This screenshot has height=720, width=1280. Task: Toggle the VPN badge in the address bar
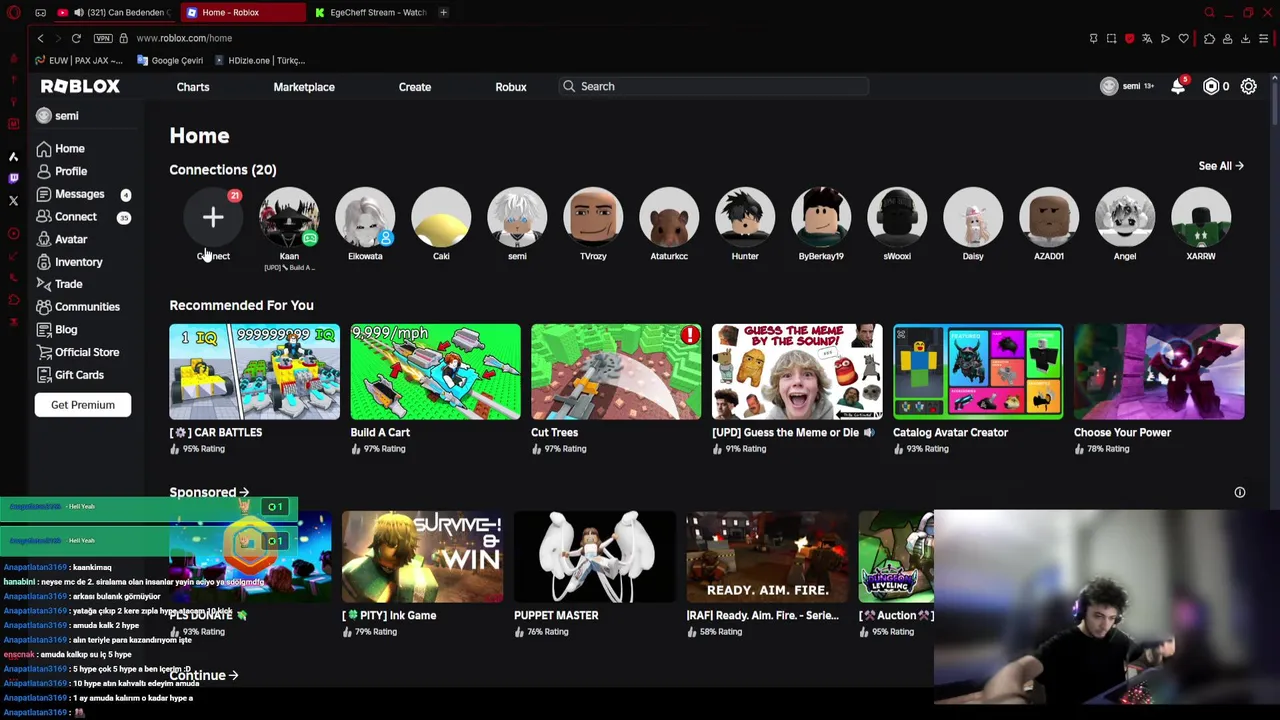103,38
